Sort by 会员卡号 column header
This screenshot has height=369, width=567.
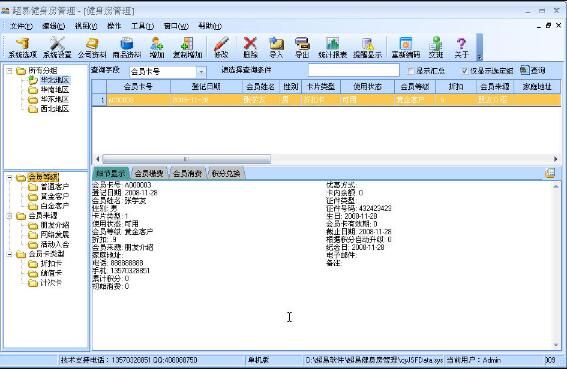[138, 87]
